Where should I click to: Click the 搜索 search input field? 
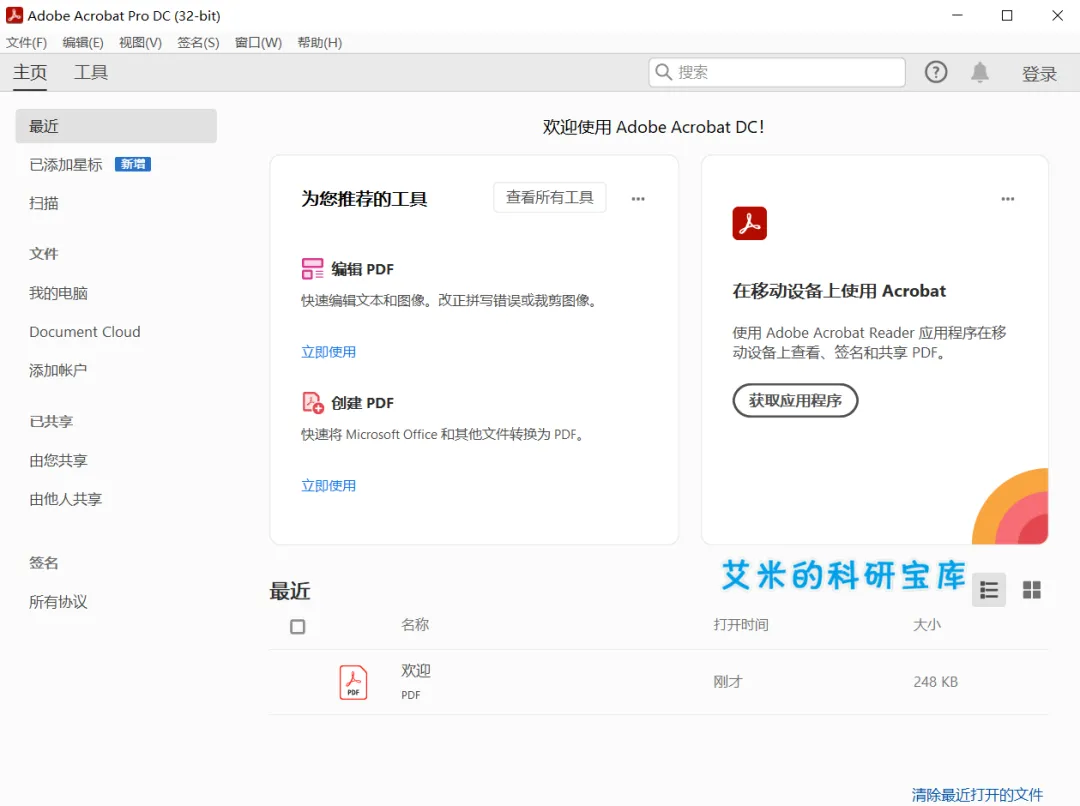pos(777,72)
